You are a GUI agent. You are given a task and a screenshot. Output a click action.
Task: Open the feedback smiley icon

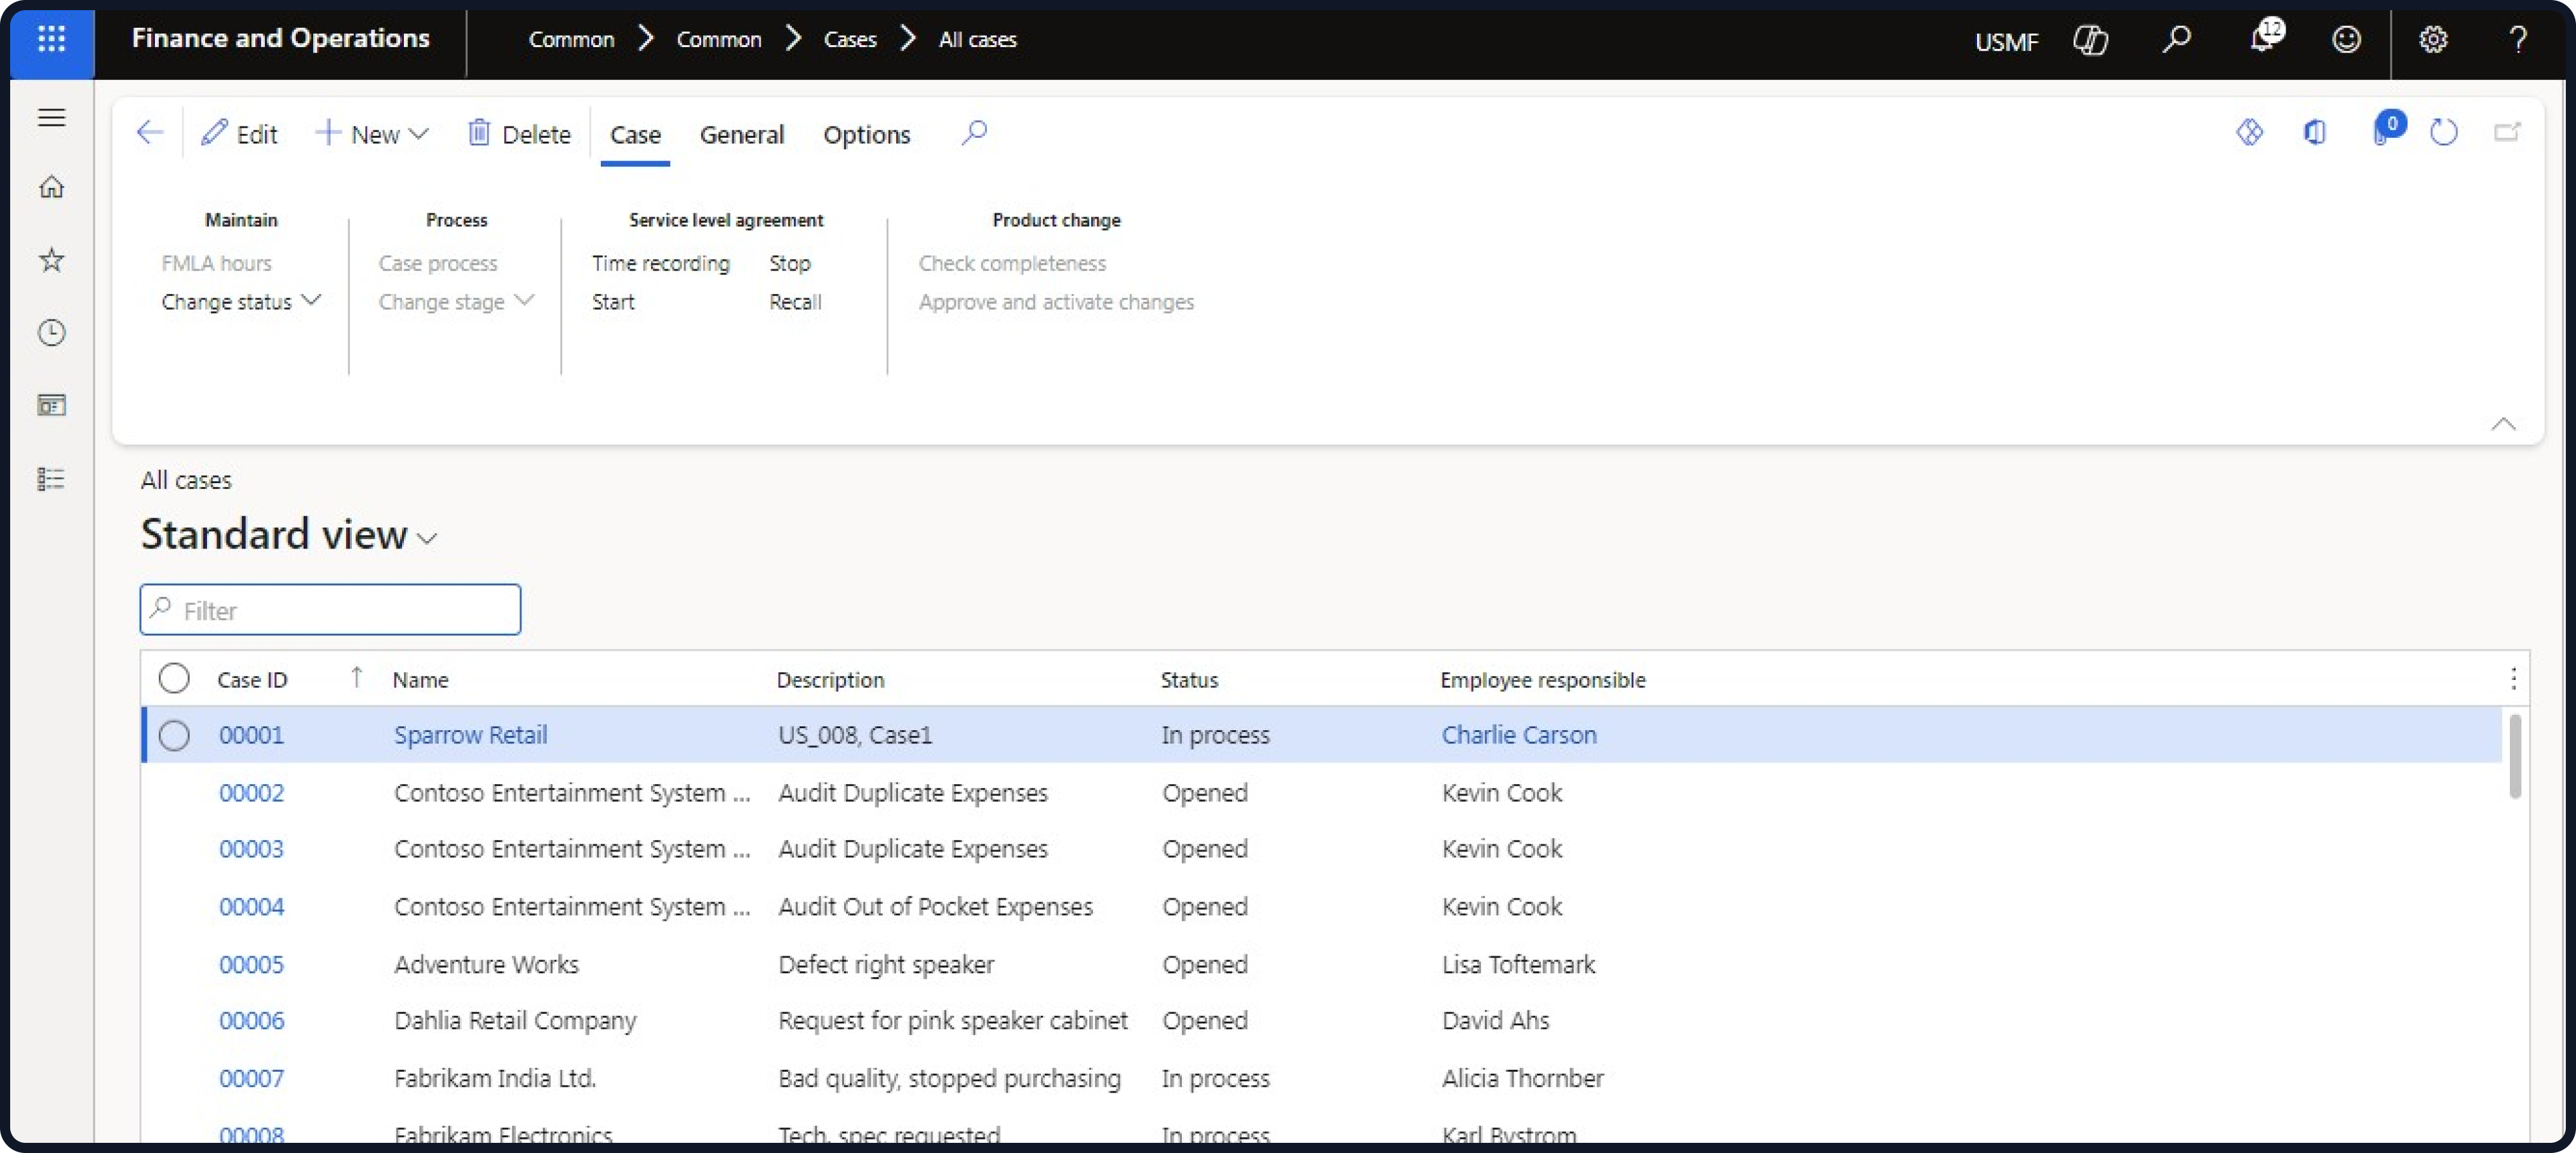[2346, 40]
